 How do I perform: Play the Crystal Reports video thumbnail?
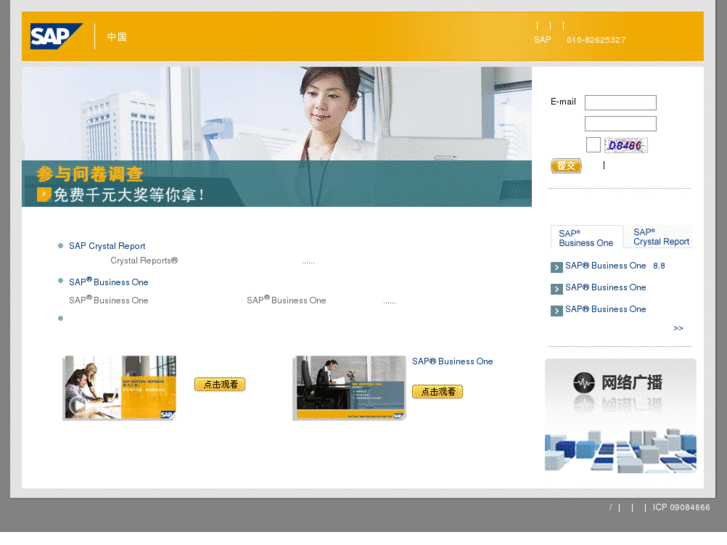120,387
